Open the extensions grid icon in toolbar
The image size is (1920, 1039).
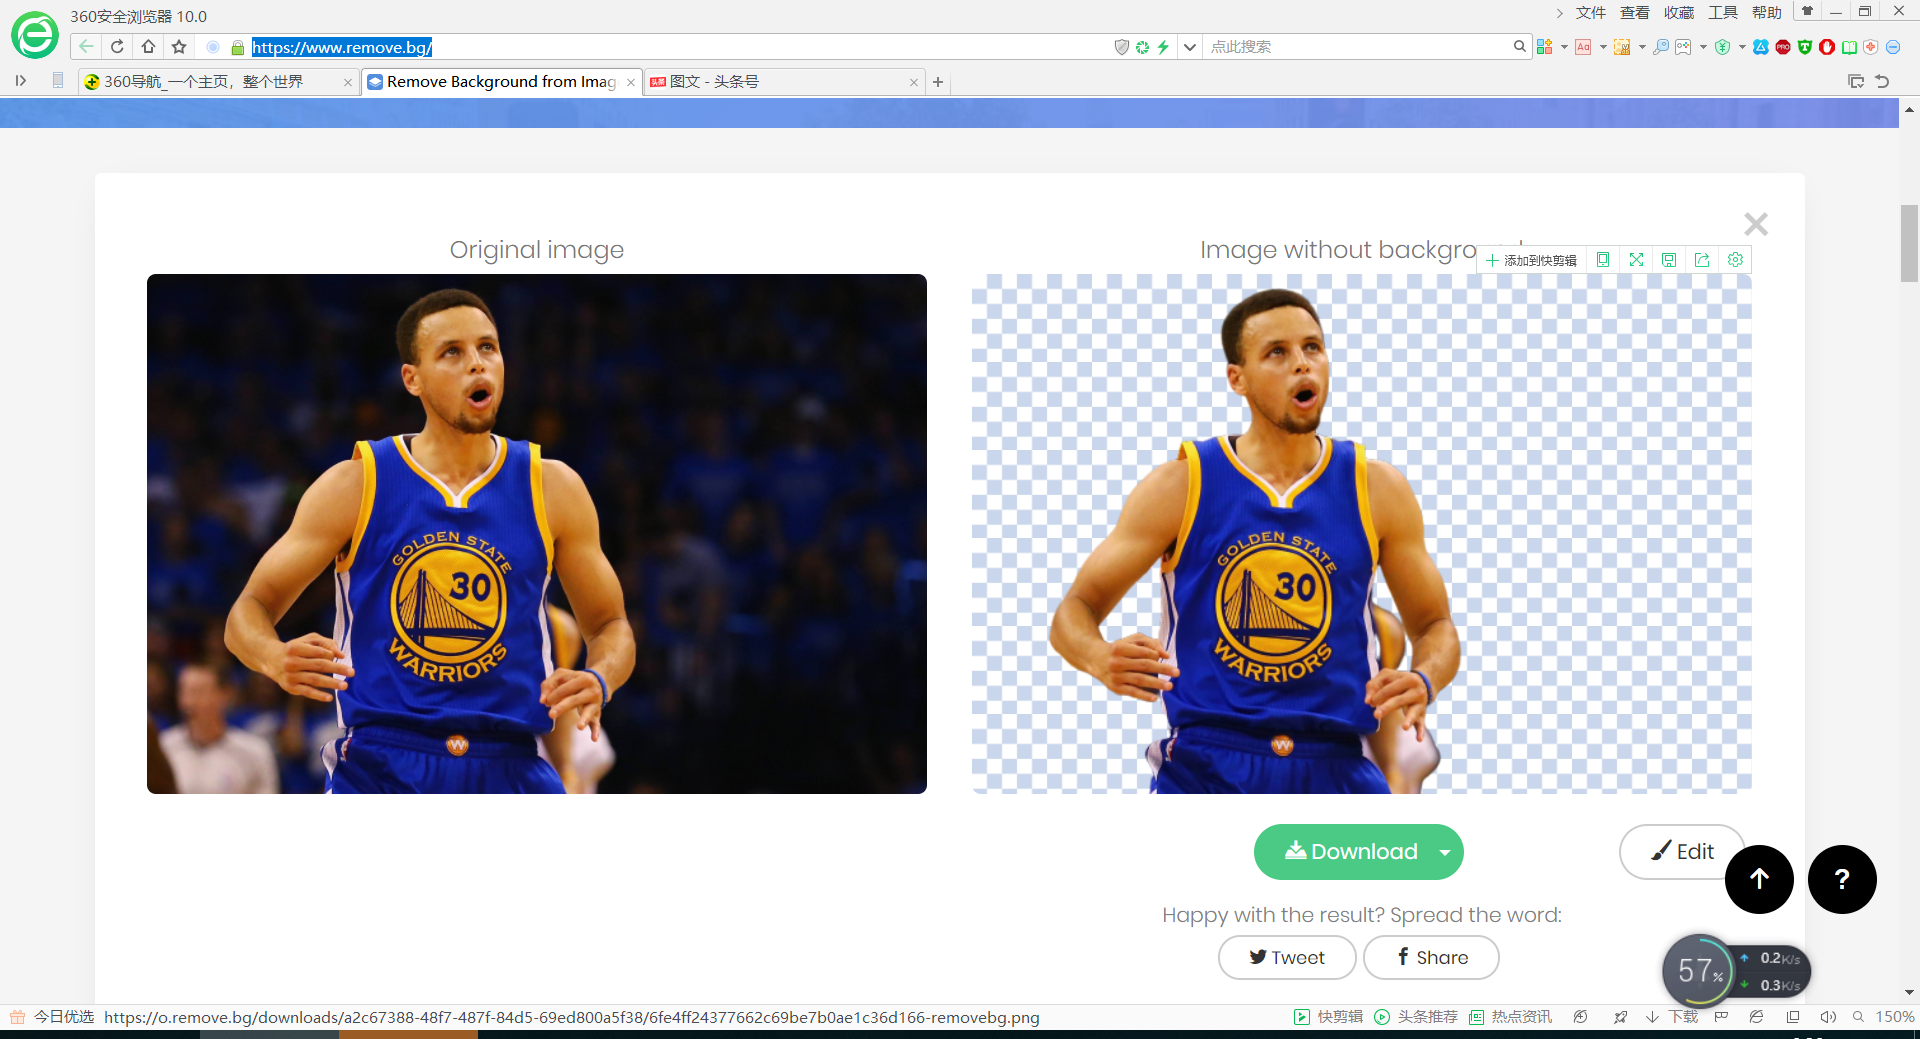tap(1545, 47)
